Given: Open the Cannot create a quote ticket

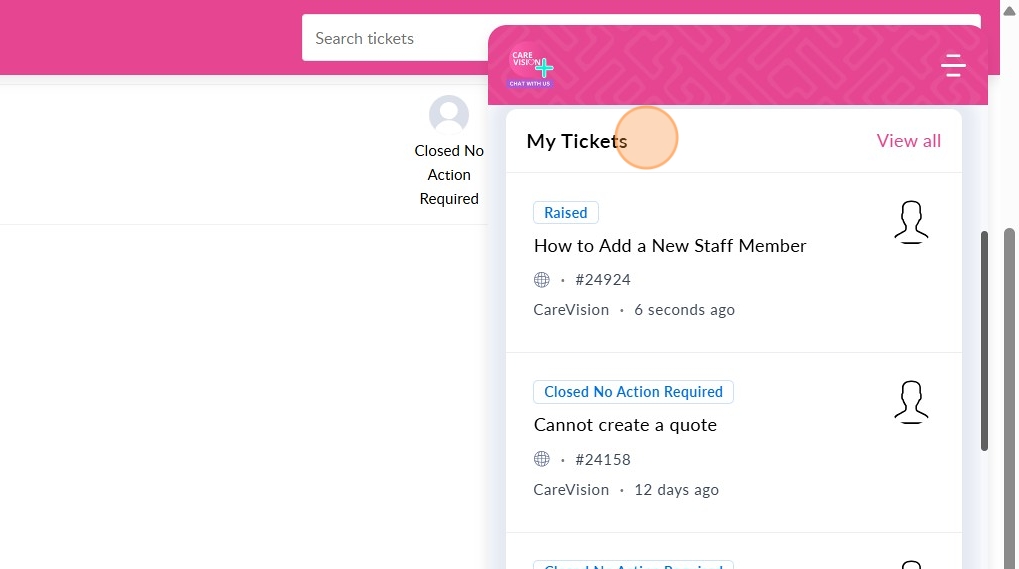Looking at the screenshot, I should 625,425.
